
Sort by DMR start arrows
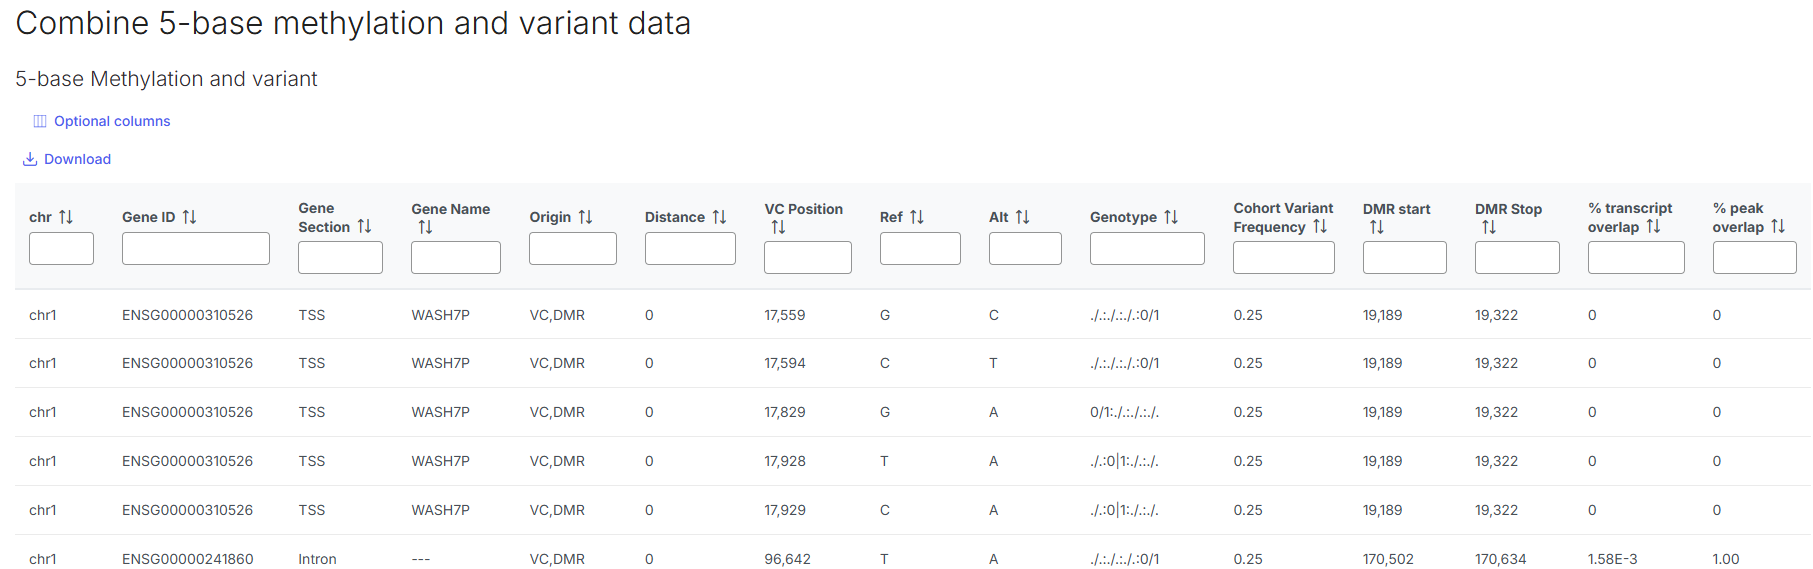click(x=1377, y=228)
